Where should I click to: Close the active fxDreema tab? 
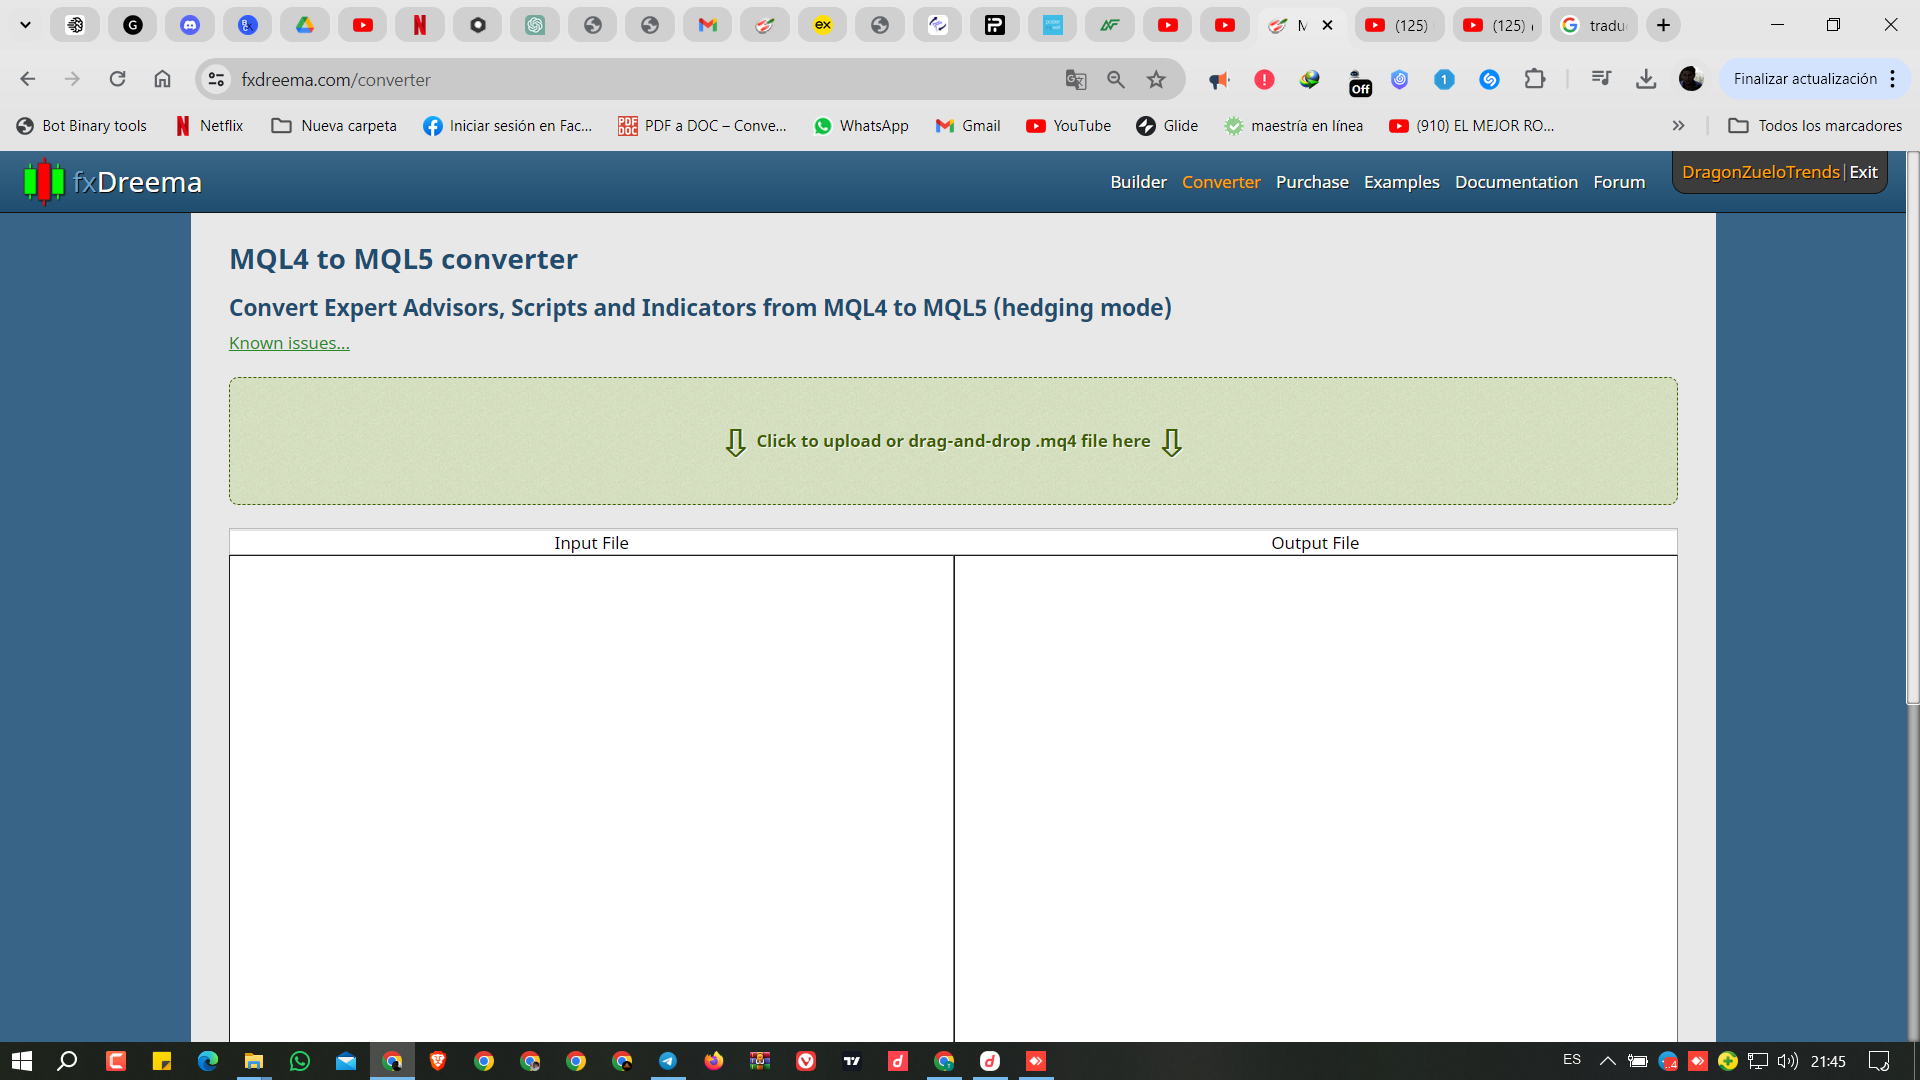pos(1327,25)
